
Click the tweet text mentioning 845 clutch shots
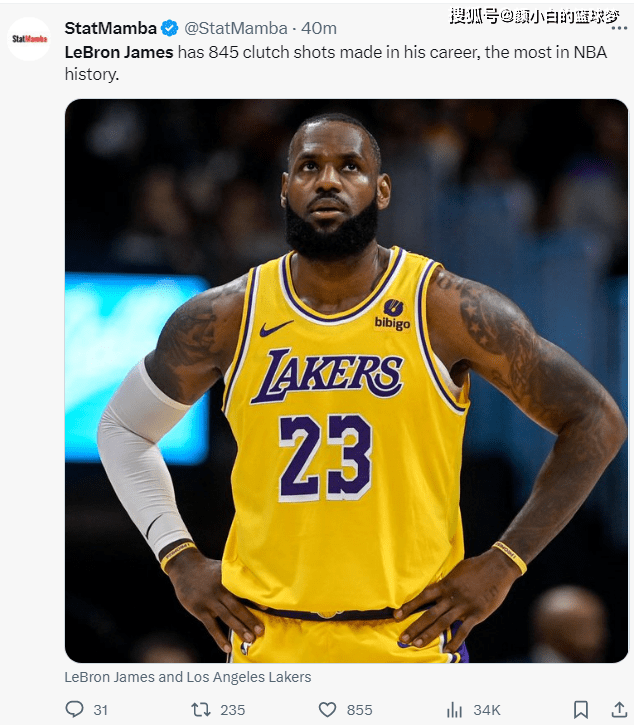[336, 63]
